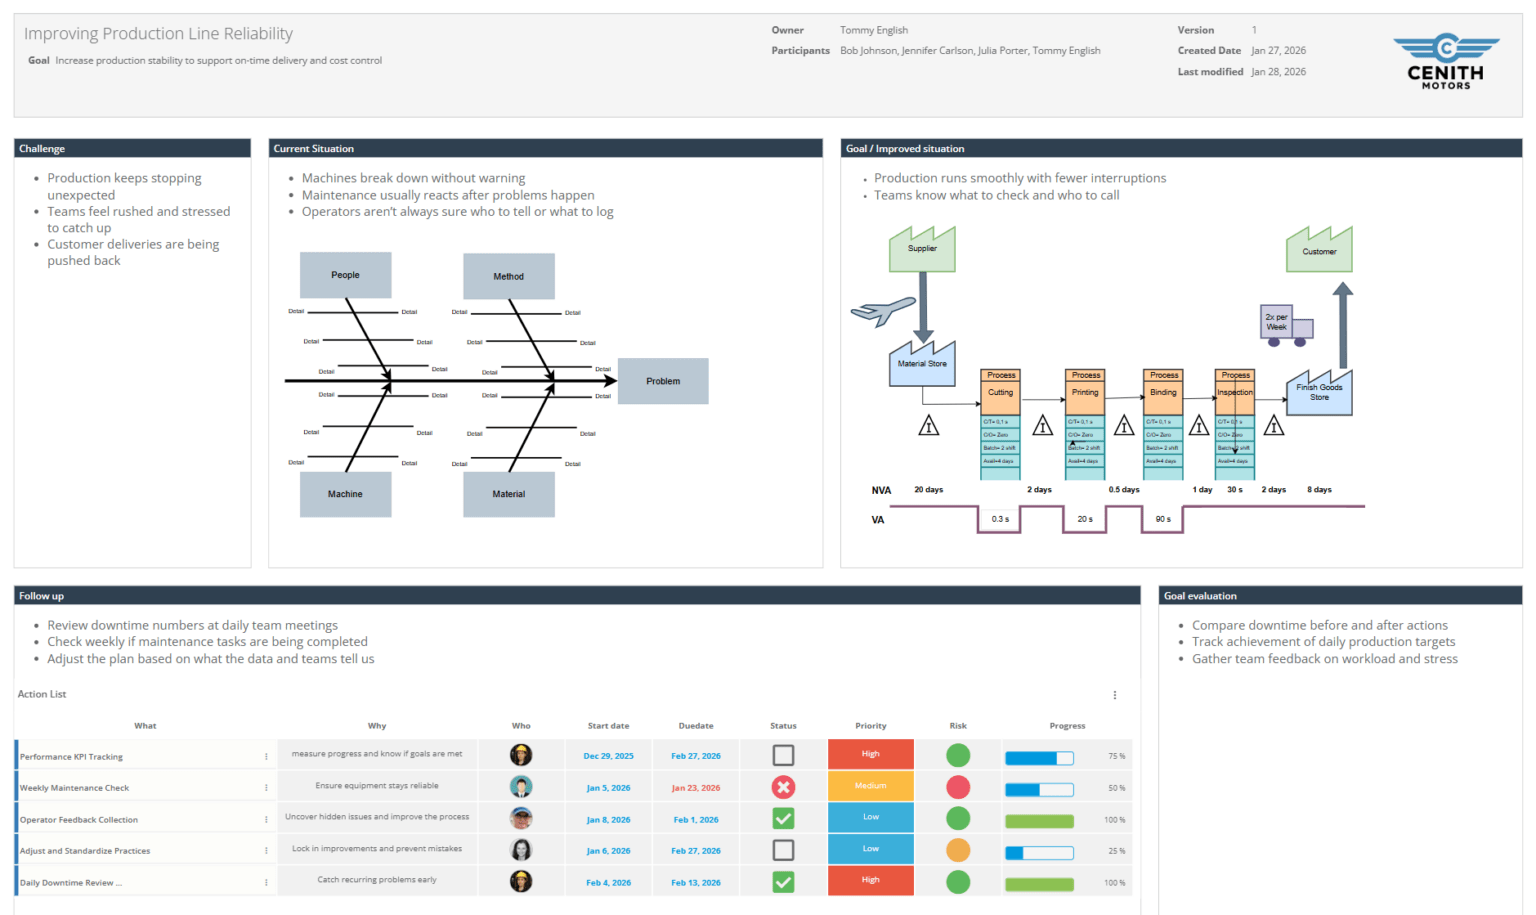Check status box for Performance KPI Tracking
Viewport: 1536px width, 915px height.
783,756
